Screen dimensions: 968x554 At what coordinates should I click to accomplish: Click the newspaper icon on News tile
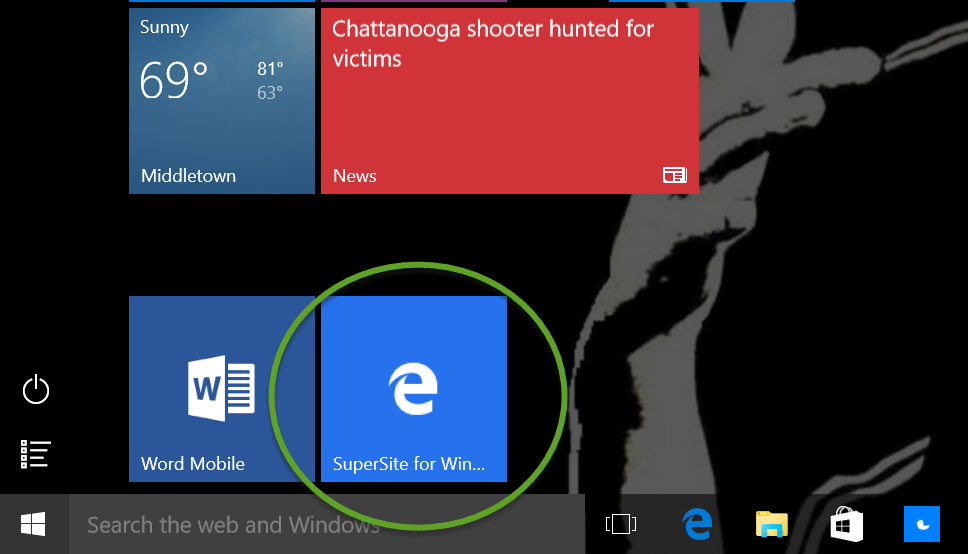click(x=675, y=176)
